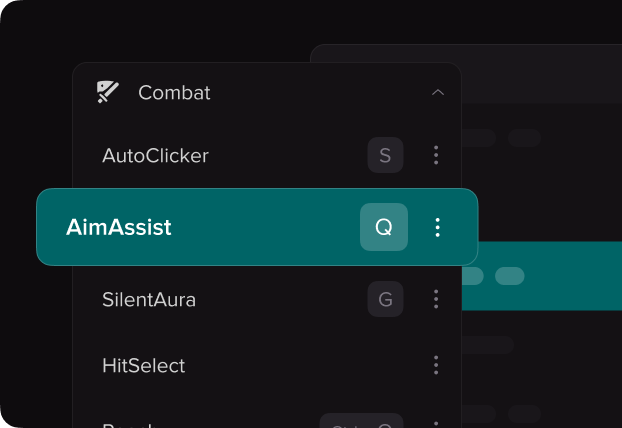Click the S keybind badge for AutoClicker
The image size is (622, 428).
tap(385, 155)
